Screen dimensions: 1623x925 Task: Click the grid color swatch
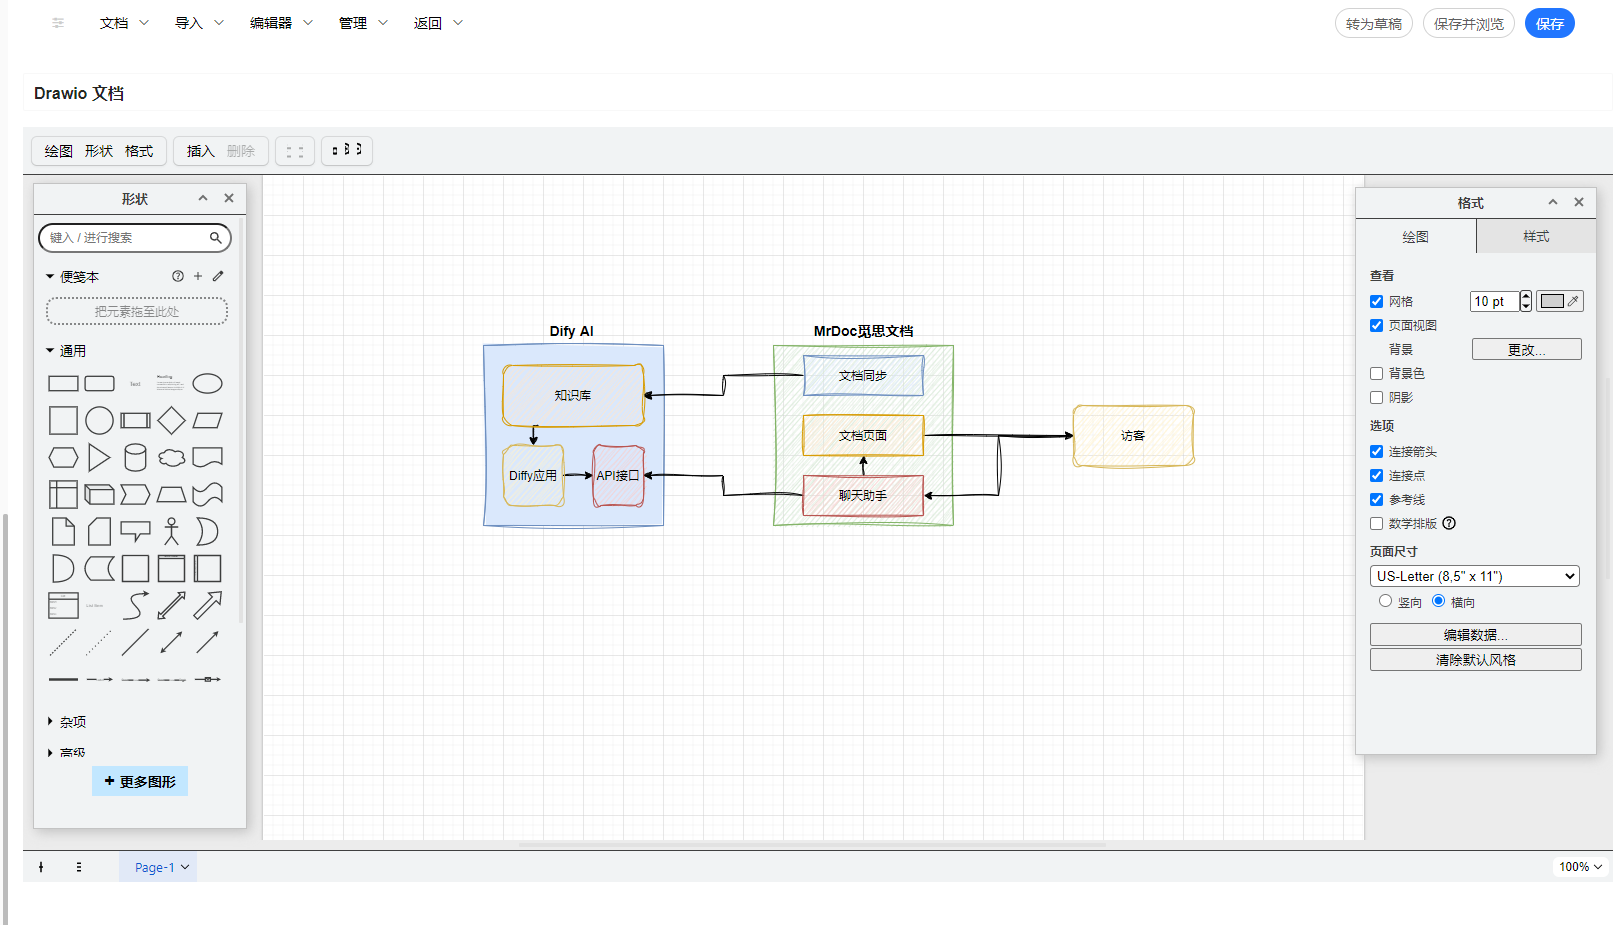[1552, 302]
